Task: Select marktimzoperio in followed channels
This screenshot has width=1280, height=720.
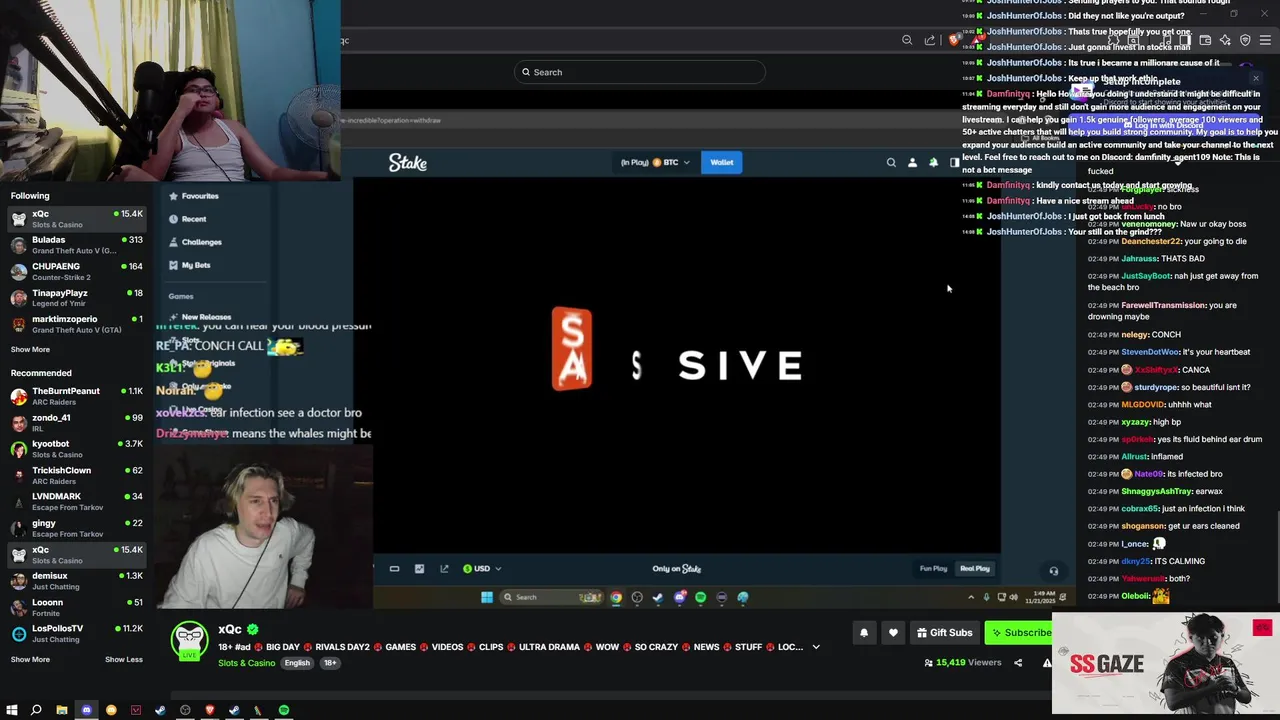Action: (x=77, y=324)
